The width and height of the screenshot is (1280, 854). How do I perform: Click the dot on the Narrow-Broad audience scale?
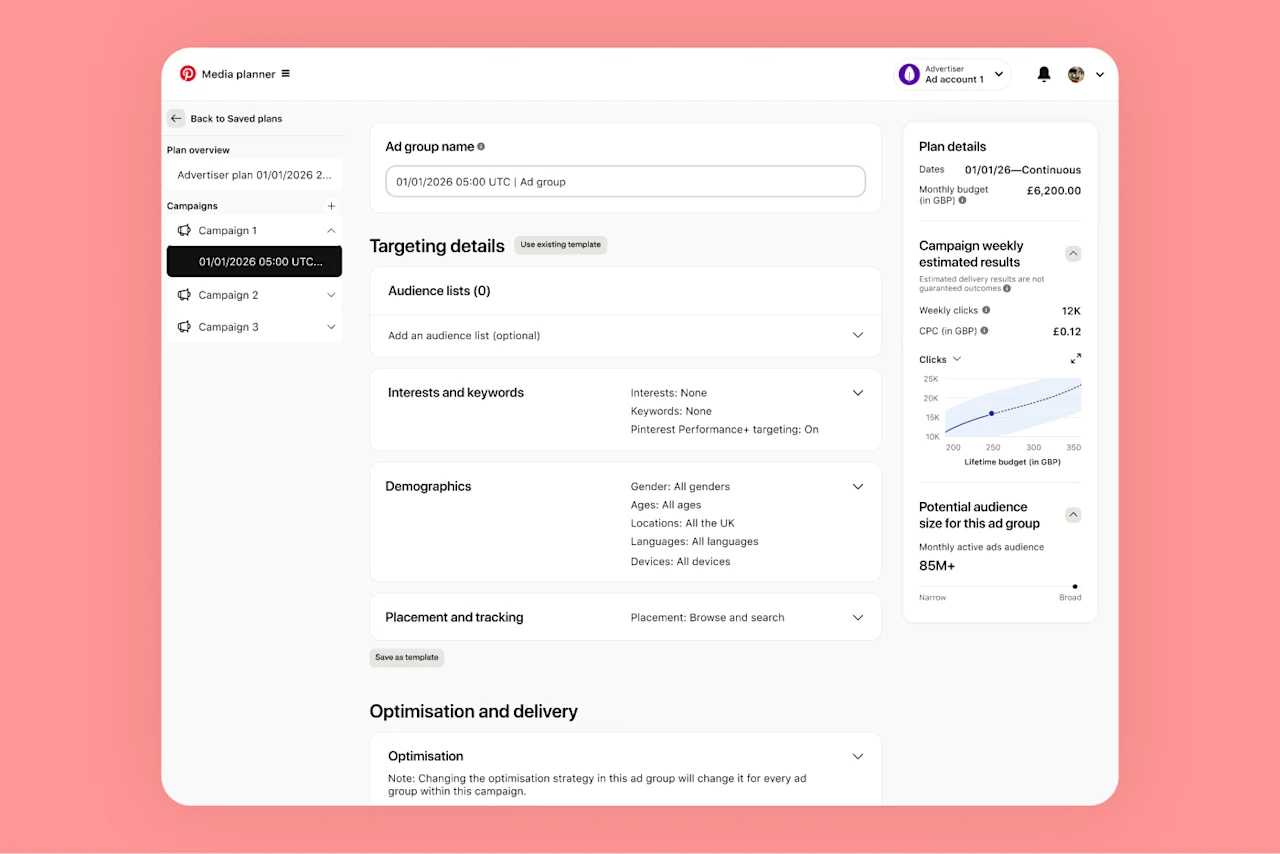pos(1075,587)
